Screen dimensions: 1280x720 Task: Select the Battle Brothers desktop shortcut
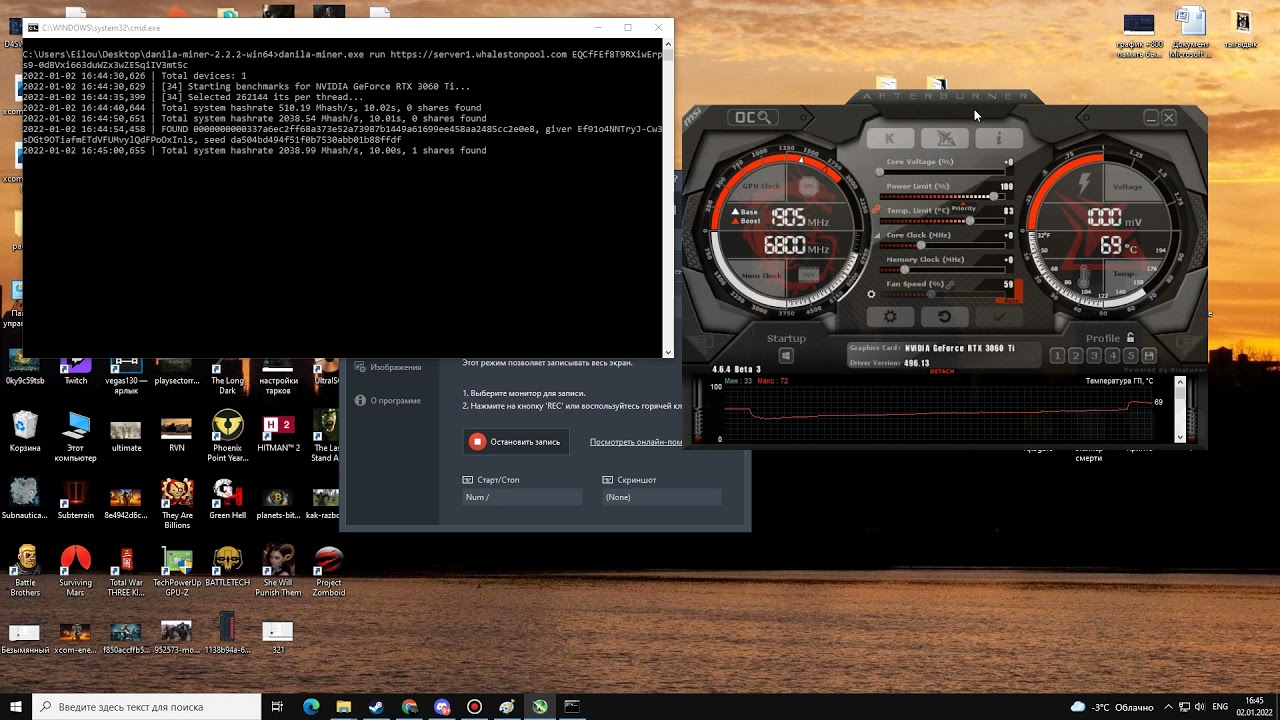(x=25, y=571)
